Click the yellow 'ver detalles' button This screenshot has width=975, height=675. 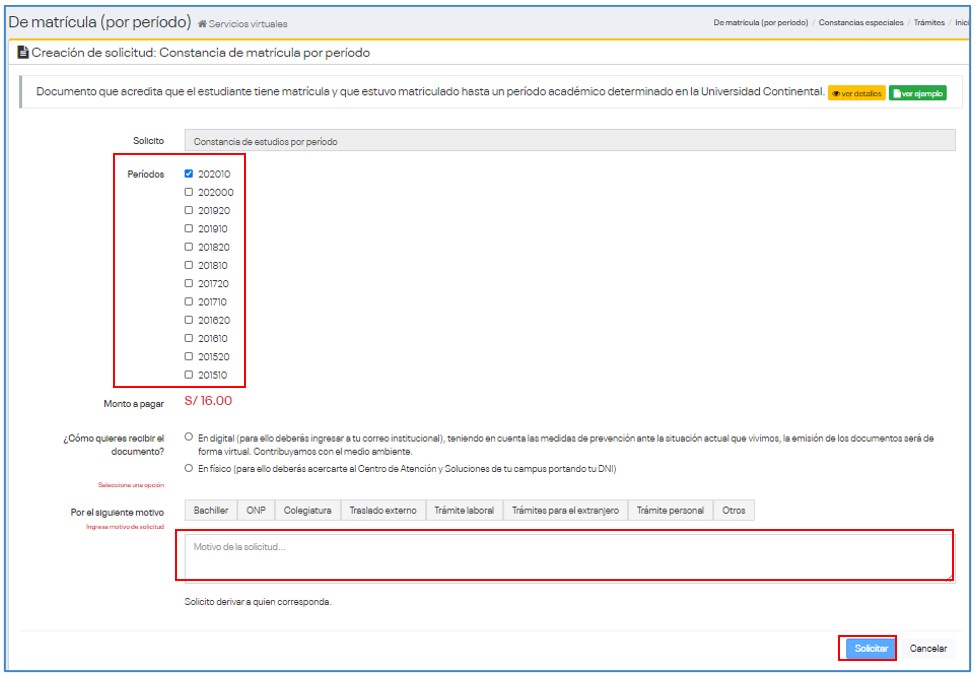[x=856, y=93]
